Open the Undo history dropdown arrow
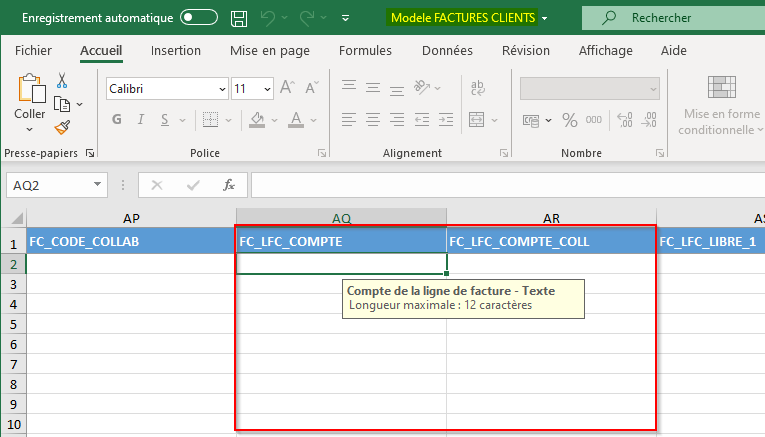Viewport: 765px width, 437px height. (x=284, y=18)
